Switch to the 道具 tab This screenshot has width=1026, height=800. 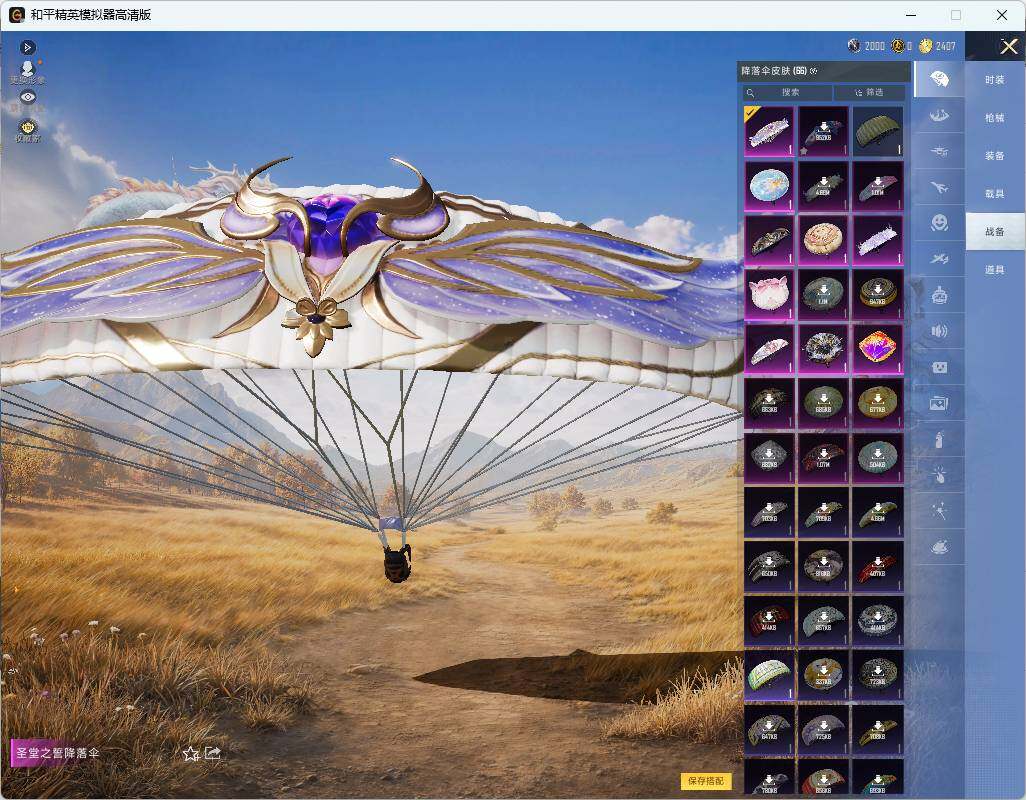(995, 270)
